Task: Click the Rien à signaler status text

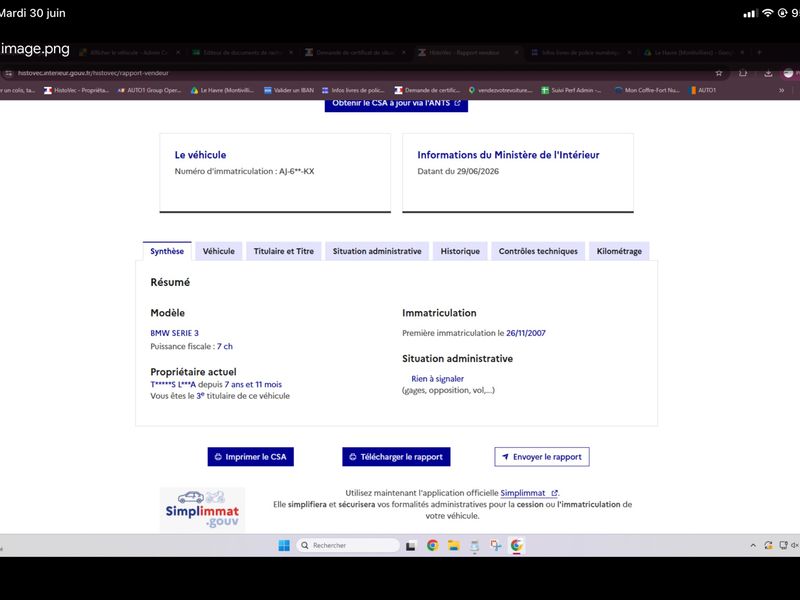Action: 437,379
